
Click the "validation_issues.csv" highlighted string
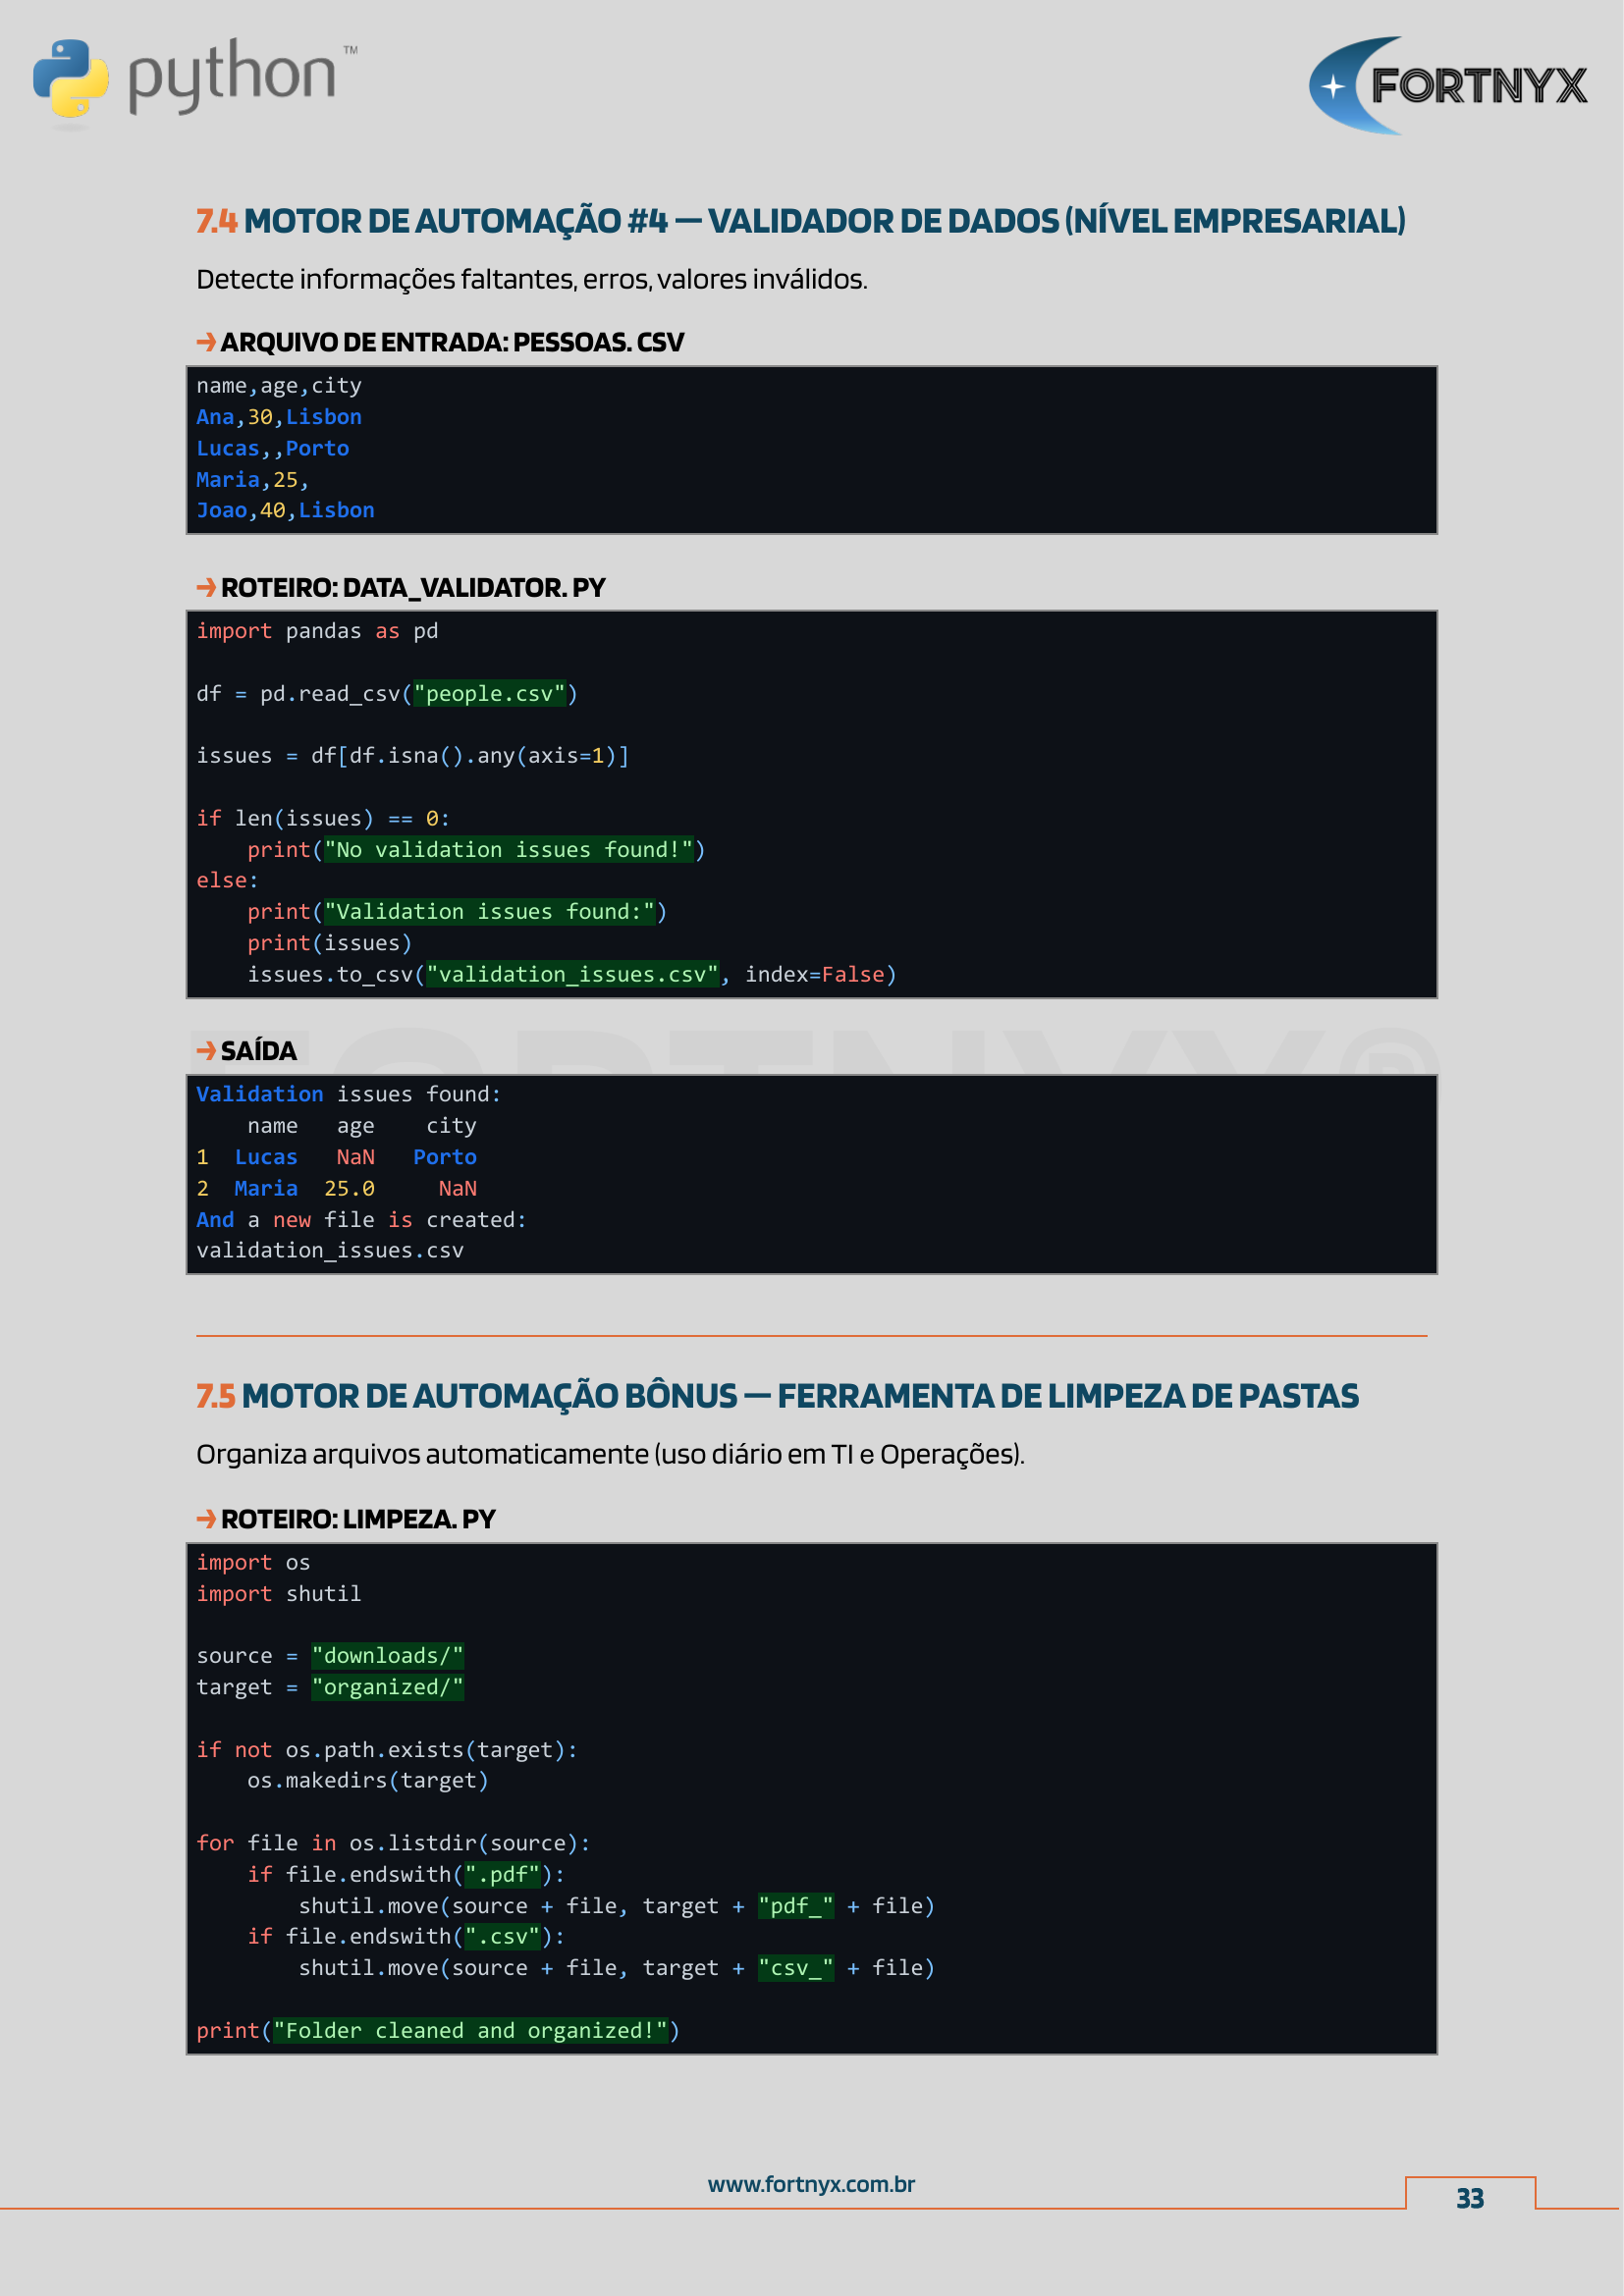pyautogui.click(x=572, y=975)
